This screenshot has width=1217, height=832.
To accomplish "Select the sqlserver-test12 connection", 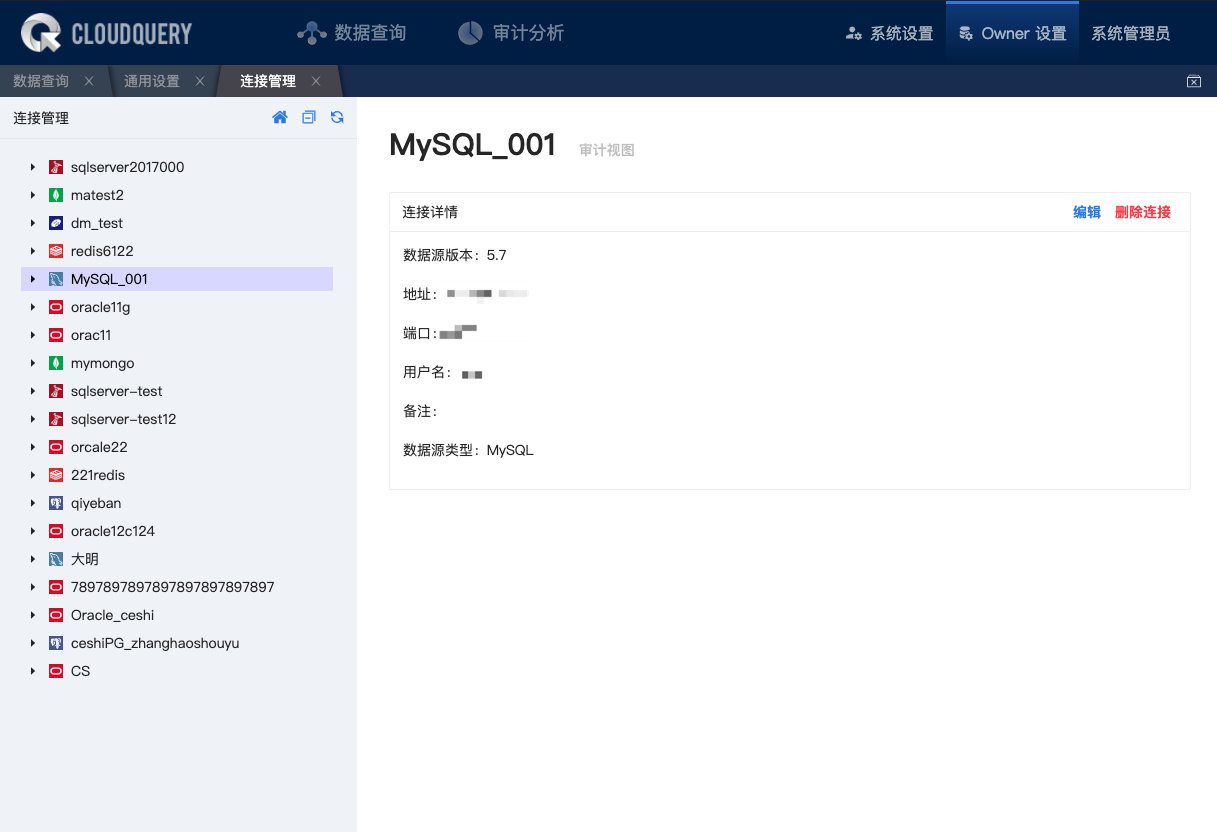I will click(x=123, y=419).
